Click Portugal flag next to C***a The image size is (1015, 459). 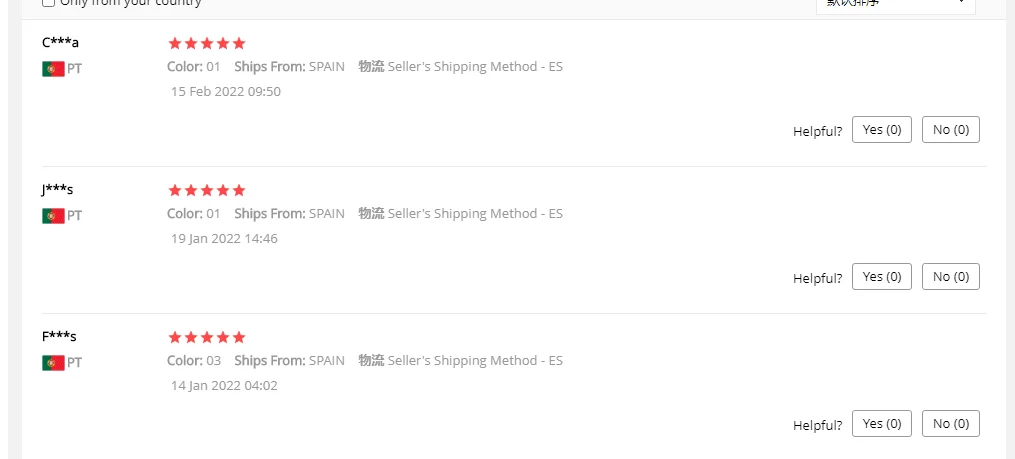tap(53, 69)
